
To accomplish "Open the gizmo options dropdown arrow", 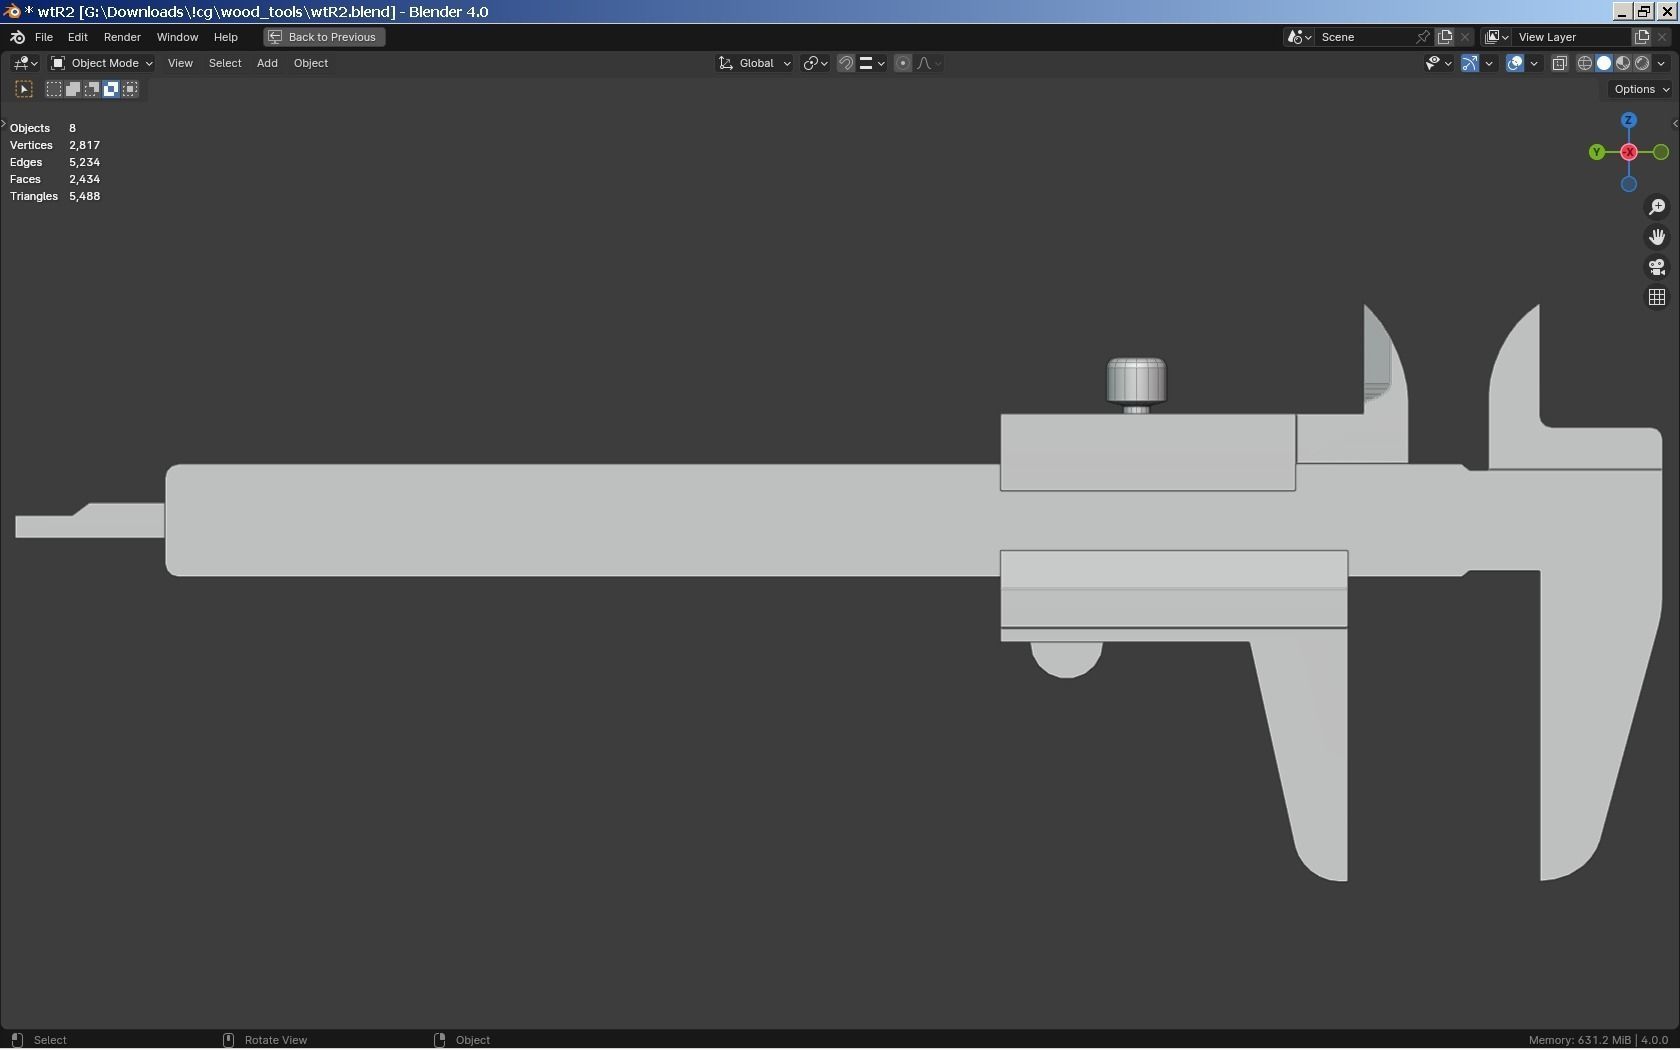I will coord(1489,63).
